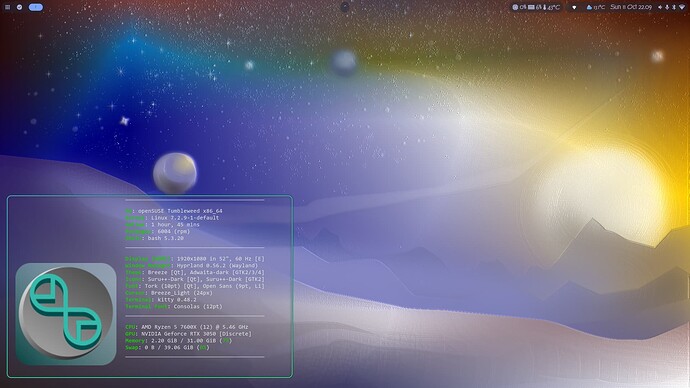Select the active workspace pill indicator
This screenshot has height=388, width=690.
(x=36, y=7)
